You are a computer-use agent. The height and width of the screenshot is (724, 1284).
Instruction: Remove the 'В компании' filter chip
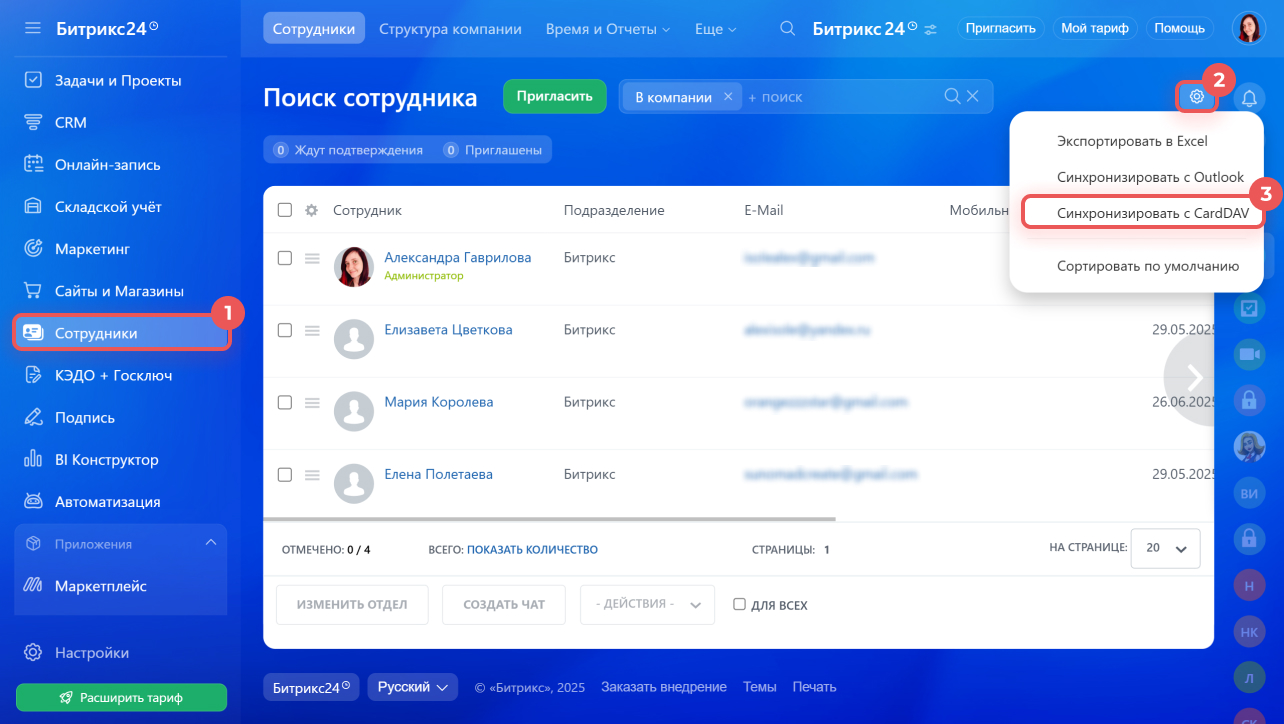[x=728, y=97]
